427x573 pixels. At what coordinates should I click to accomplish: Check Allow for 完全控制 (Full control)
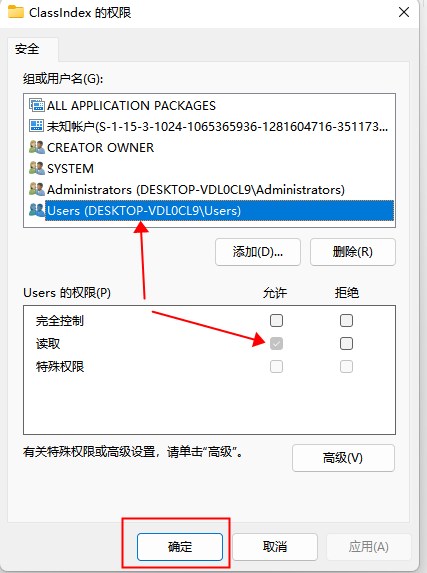276,320
